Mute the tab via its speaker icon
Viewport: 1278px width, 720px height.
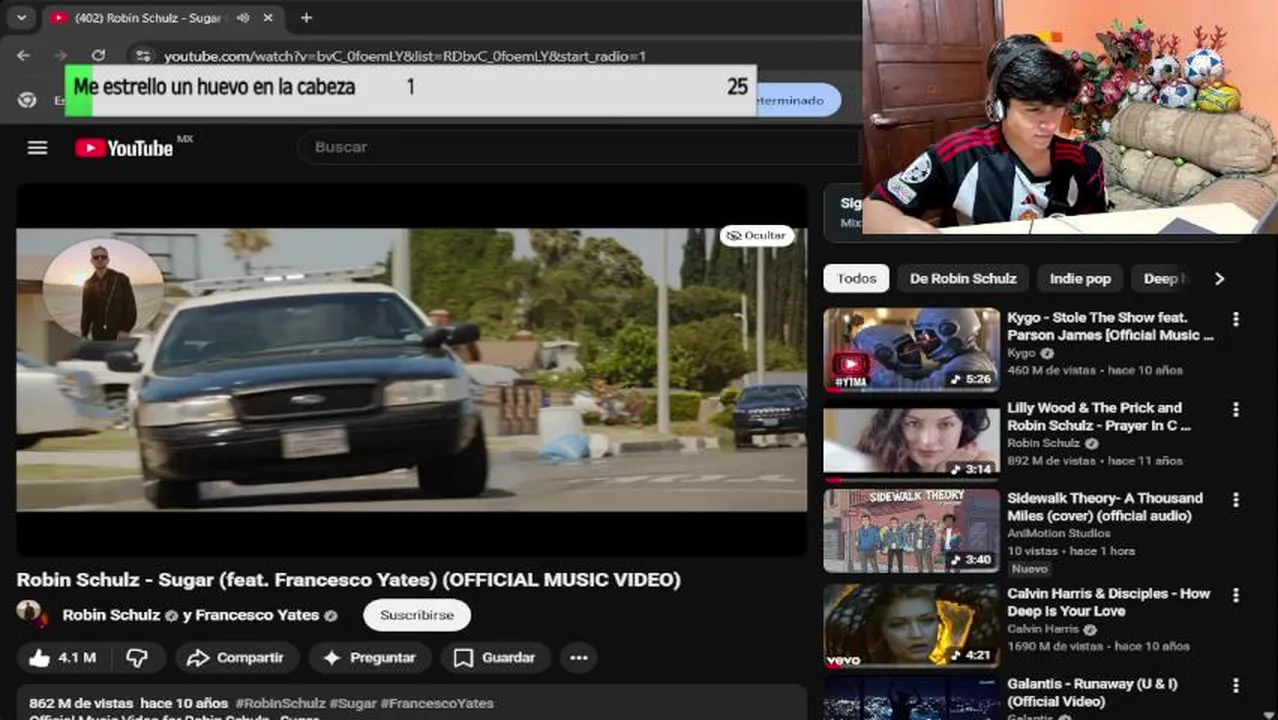[x=243, y=18]
